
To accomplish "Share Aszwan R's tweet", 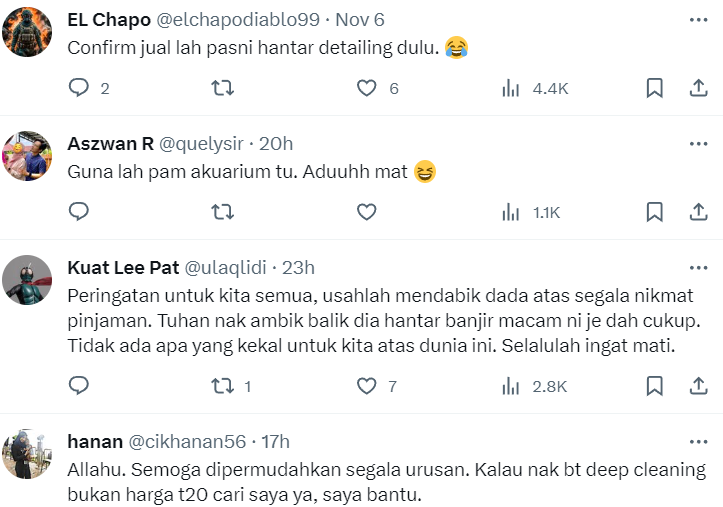I will [699, 211].
